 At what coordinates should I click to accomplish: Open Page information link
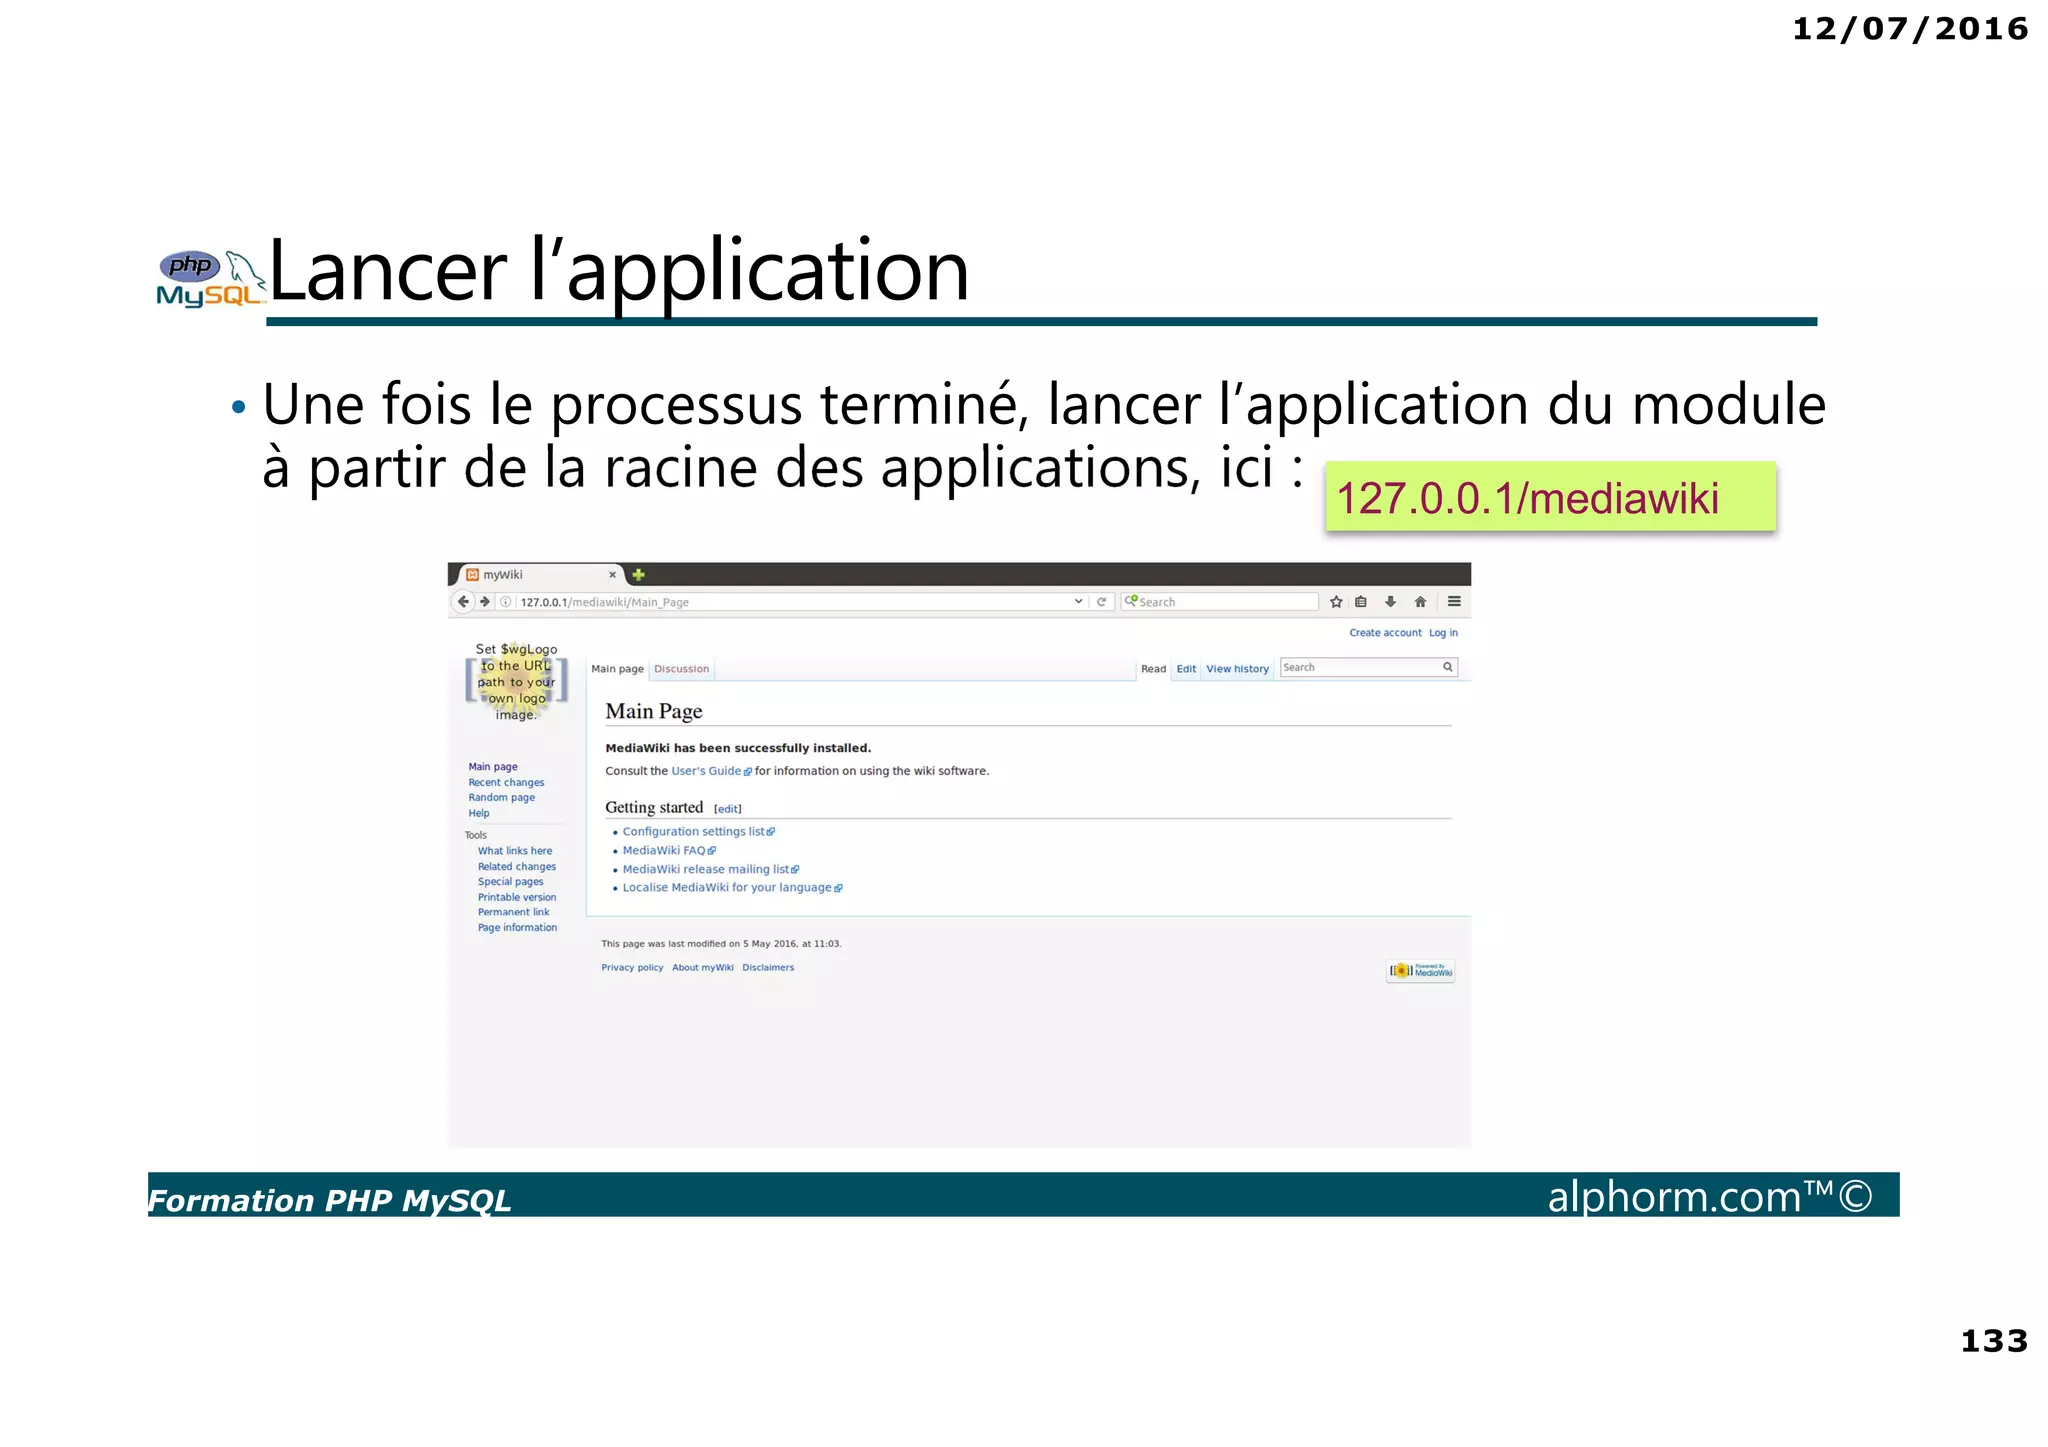tap(517, 928)
